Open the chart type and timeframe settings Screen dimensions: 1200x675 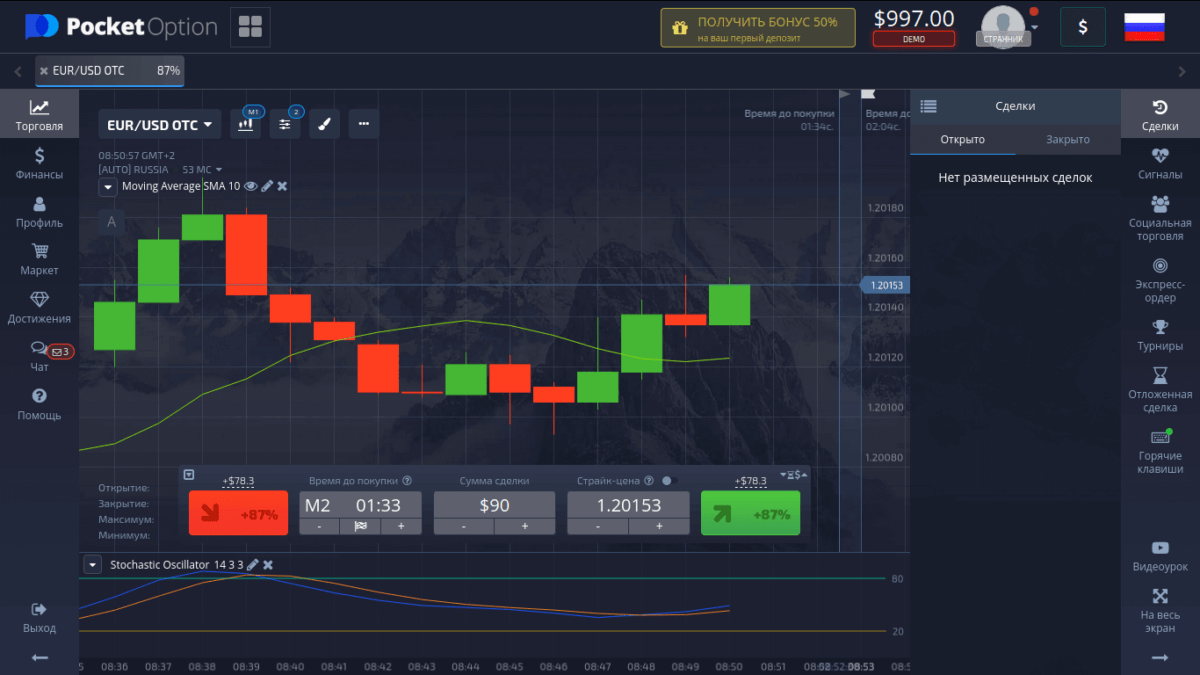245,124
